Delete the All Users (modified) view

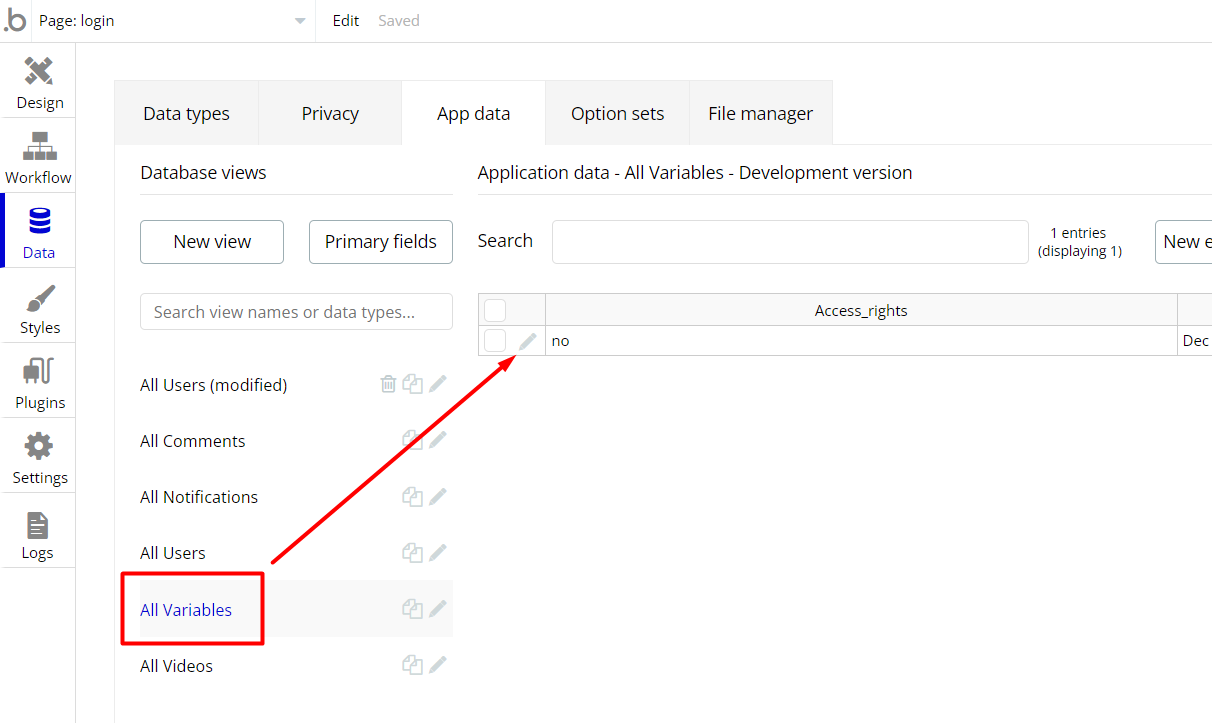(x=388, y=384)
